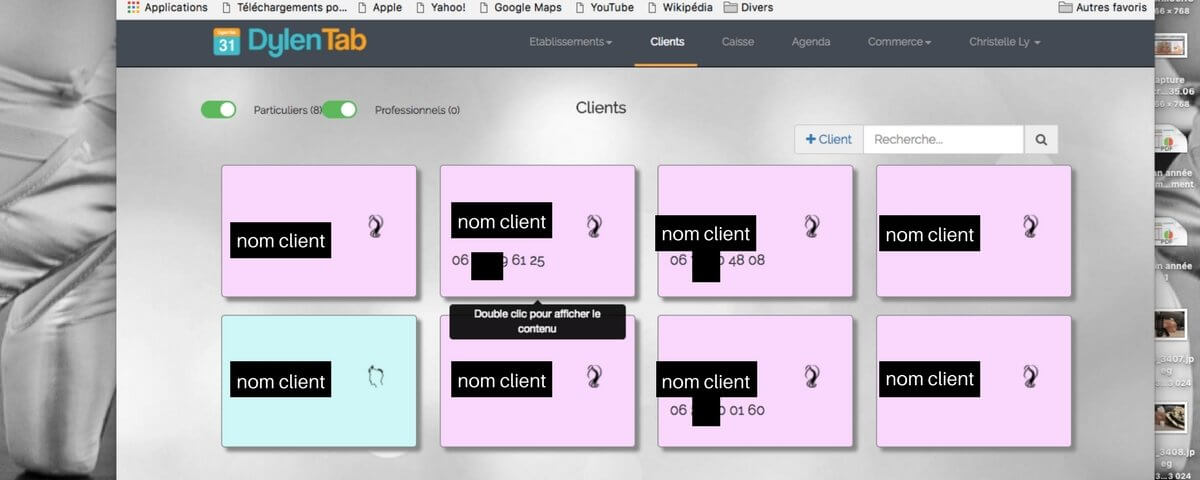This screenshot has height=480, width=1200.
Task: Click the DylenTab calendar logo icon
Action: click(226, 42)
